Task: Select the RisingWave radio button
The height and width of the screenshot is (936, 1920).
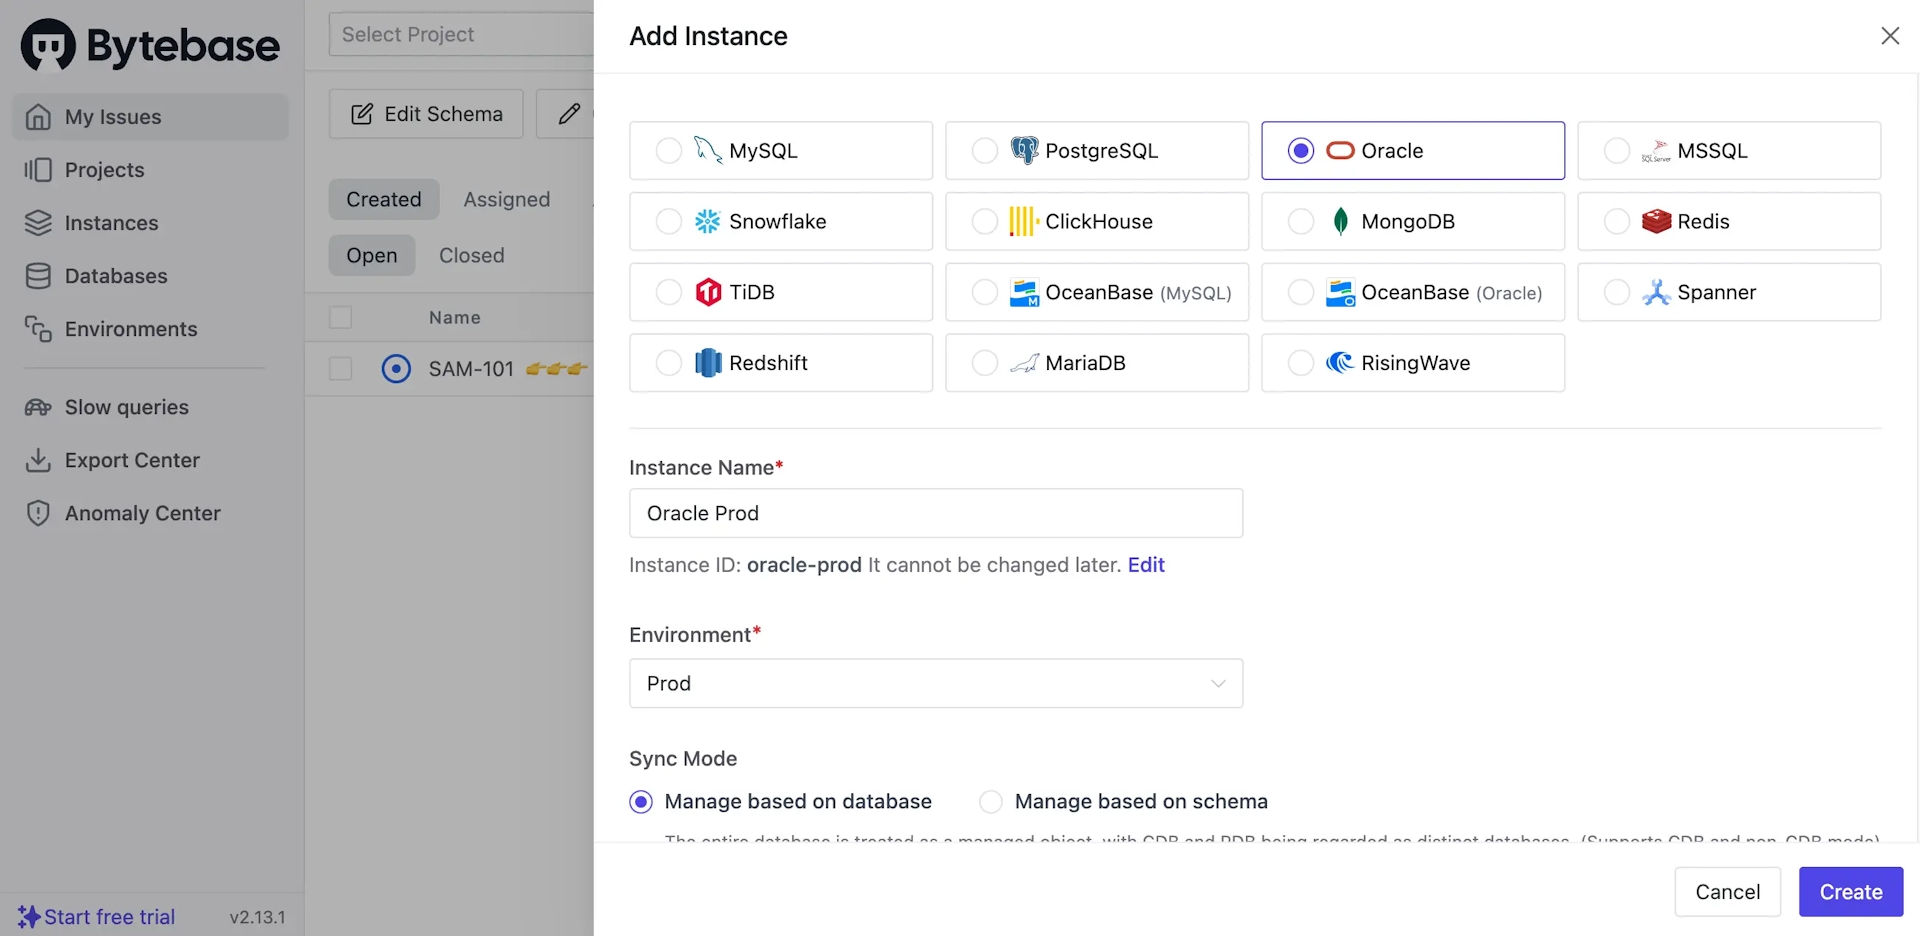Action: click(1301, 363)
